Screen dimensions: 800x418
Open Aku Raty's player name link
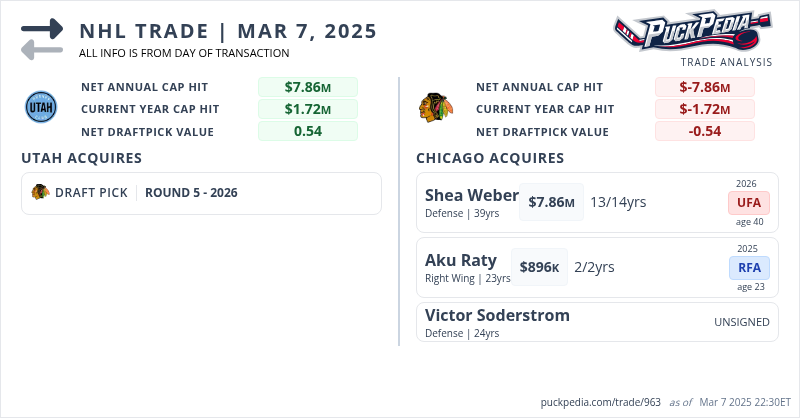[460, 259]
